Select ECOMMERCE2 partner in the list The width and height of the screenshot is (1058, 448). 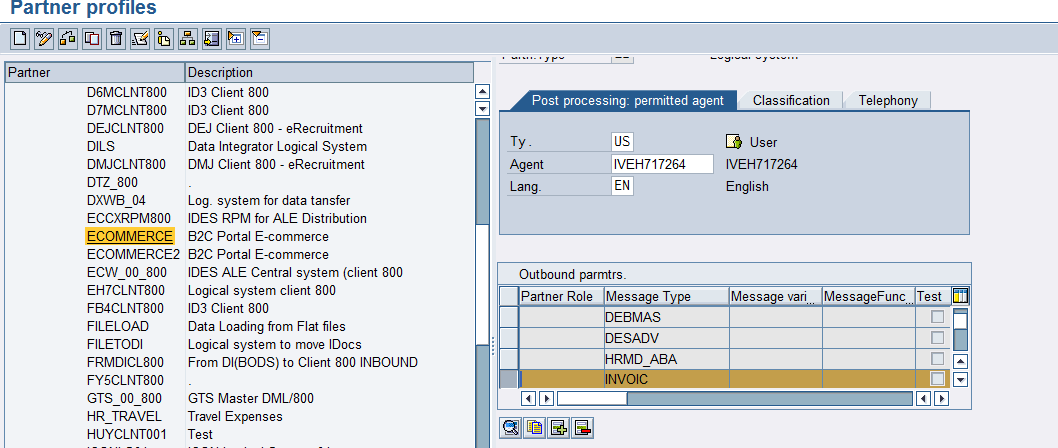133,254
